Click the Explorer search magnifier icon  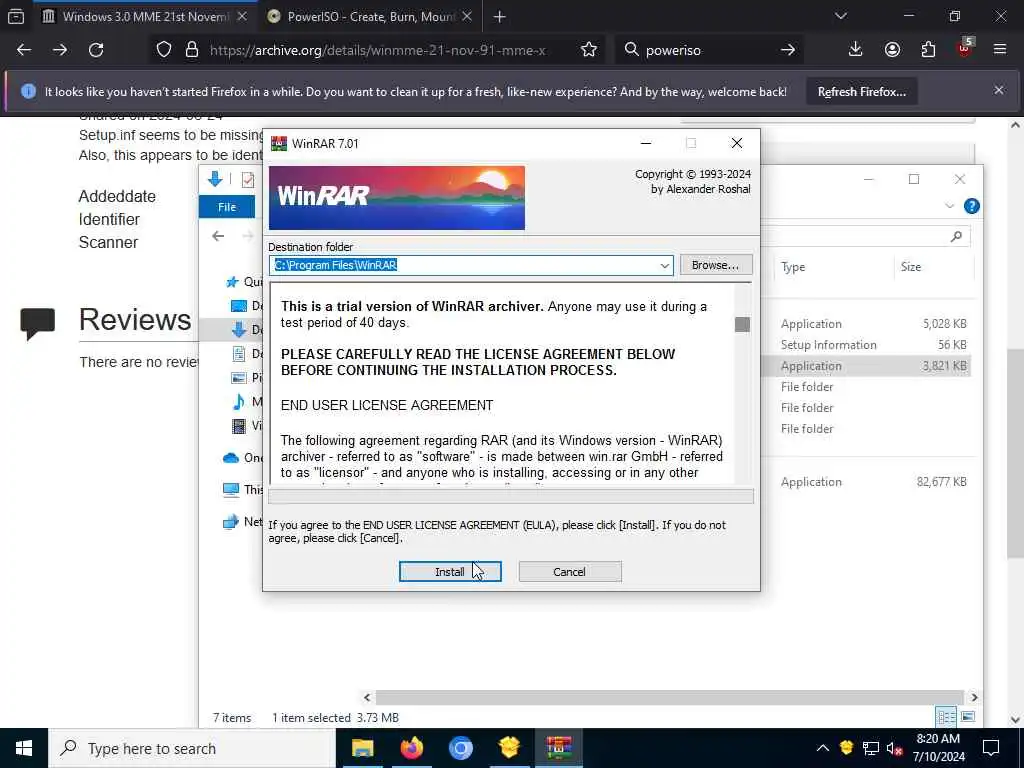956,236
